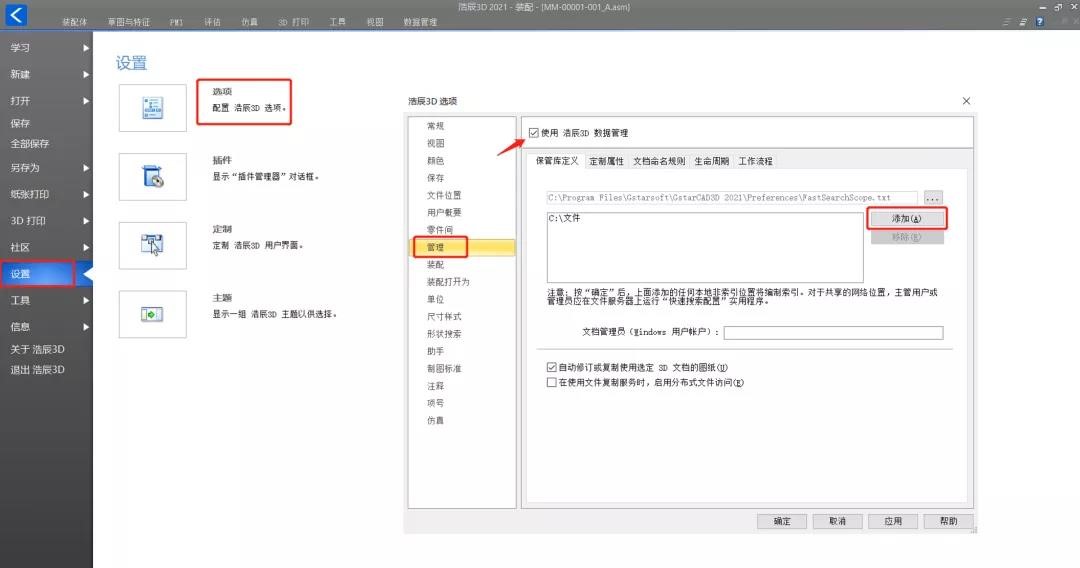1080x568 pixels.
Task: Toggle 使用 浩辰3D 数据管理 checkbox
Action: pyautogui.click(x=534, y=133)
